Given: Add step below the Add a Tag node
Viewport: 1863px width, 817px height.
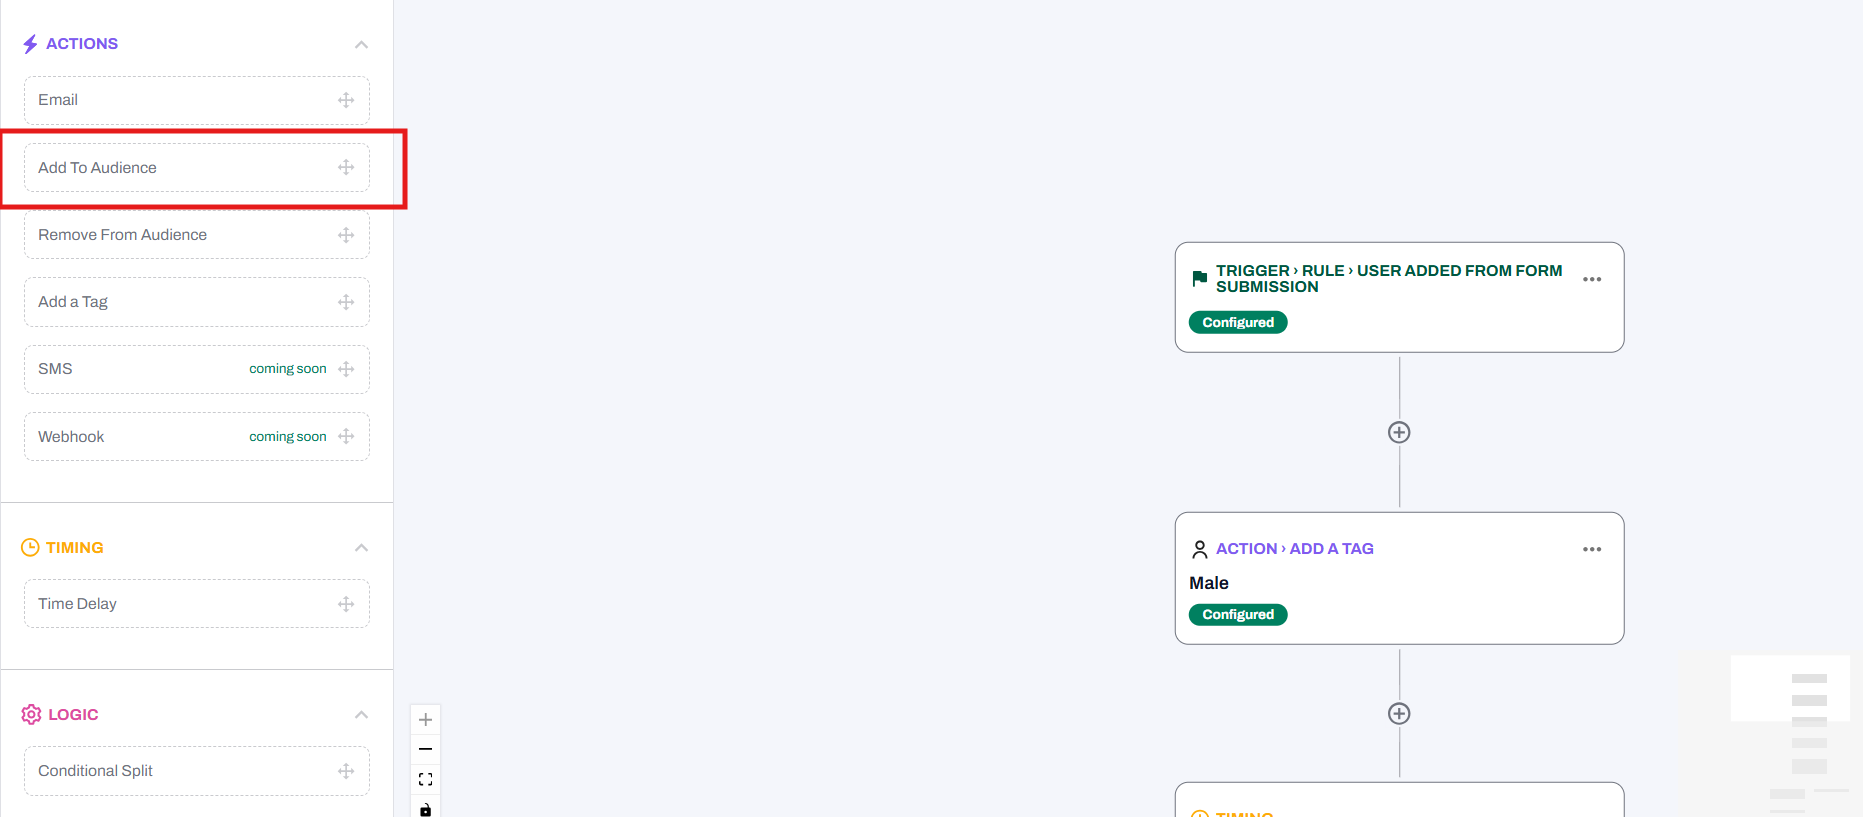Looking at the screenshot, I should [1399, 713].
